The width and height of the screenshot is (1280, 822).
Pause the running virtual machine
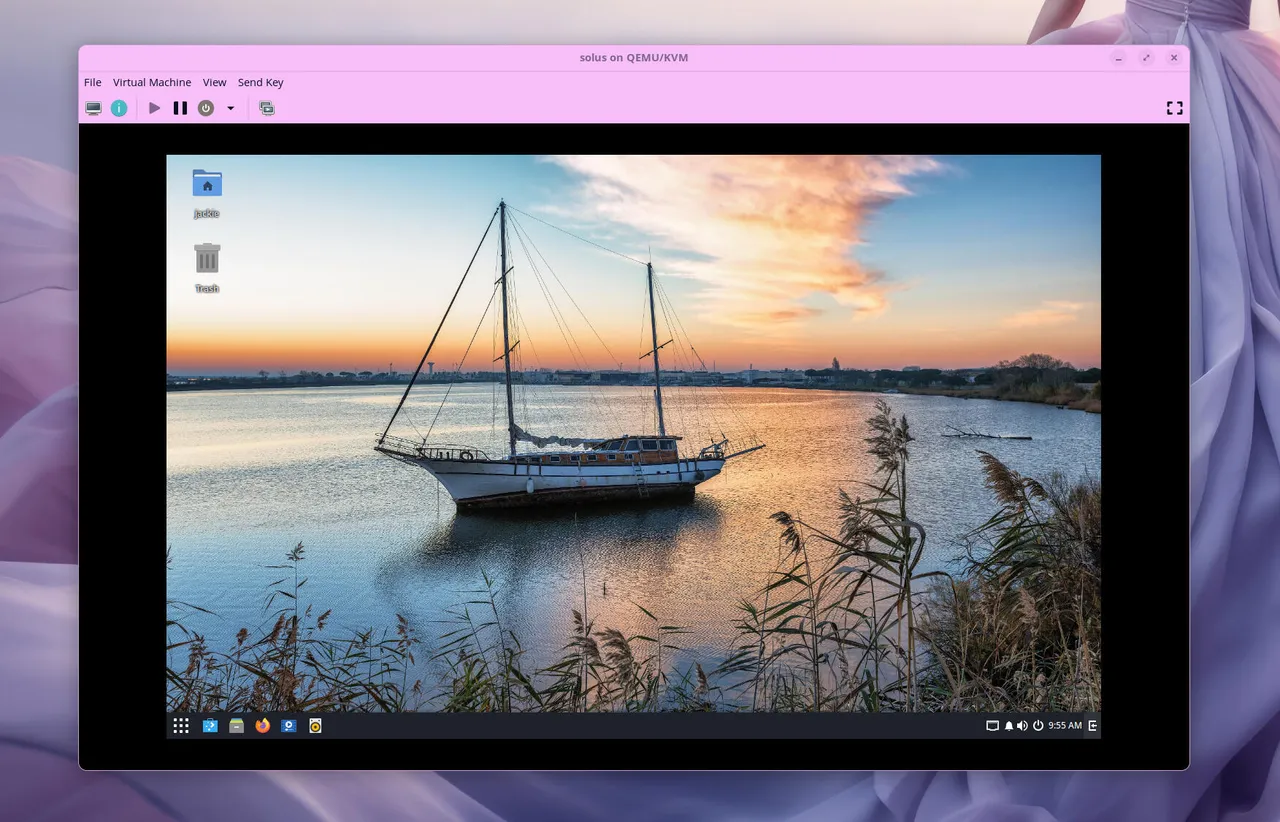pos(180,108)
